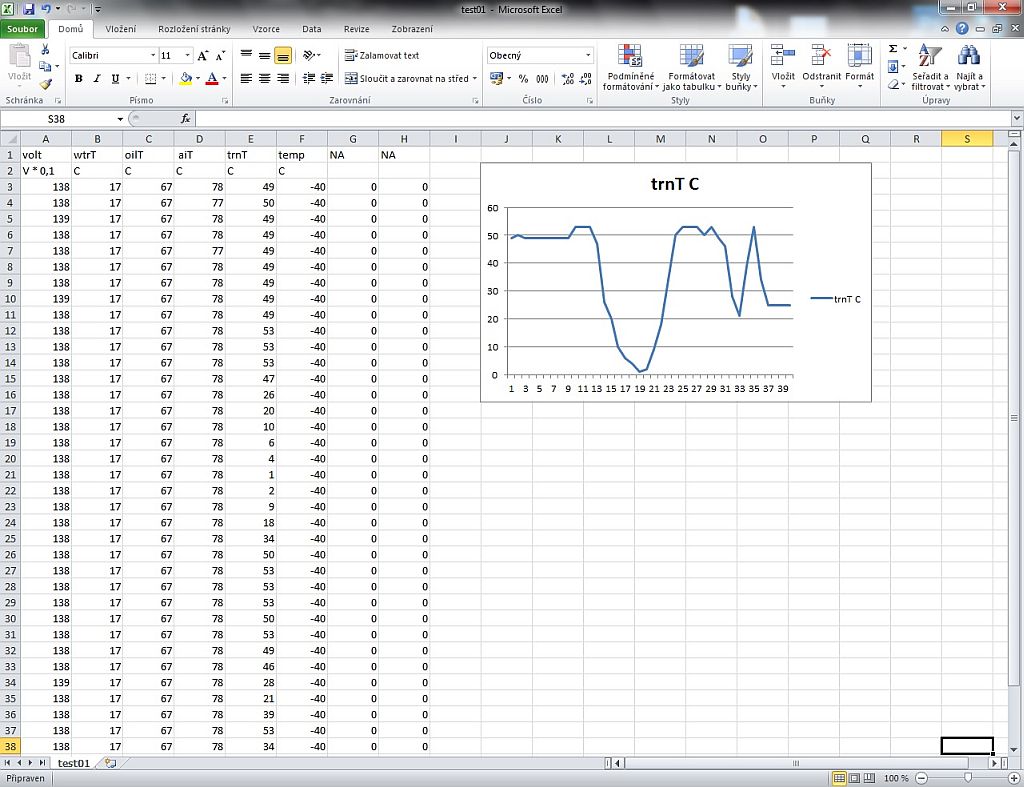Open the Soubor file menu
This screenshot has height=787, width=1024.
[x=22, y=30]
